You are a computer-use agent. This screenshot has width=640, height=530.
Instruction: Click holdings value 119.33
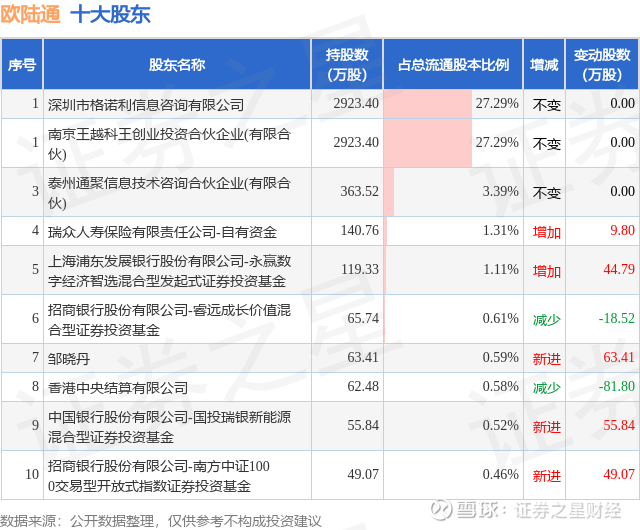click(x=360, y=269)
